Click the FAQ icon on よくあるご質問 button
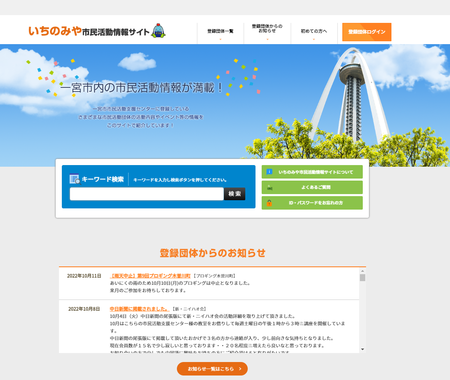 click(x=269, y=188)
